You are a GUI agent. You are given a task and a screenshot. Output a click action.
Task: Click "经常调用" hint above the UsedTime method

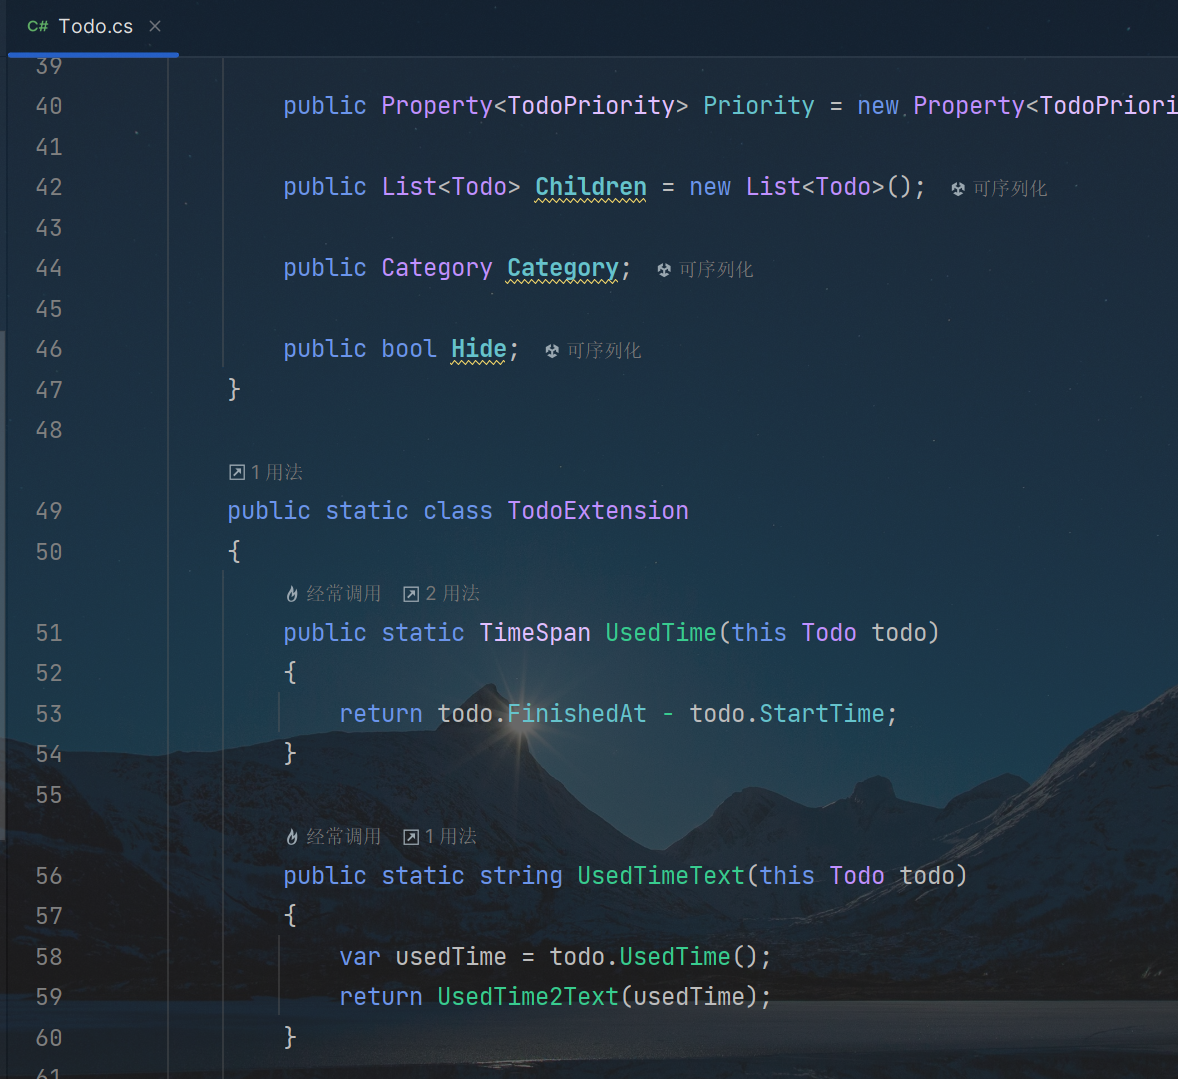343,594
